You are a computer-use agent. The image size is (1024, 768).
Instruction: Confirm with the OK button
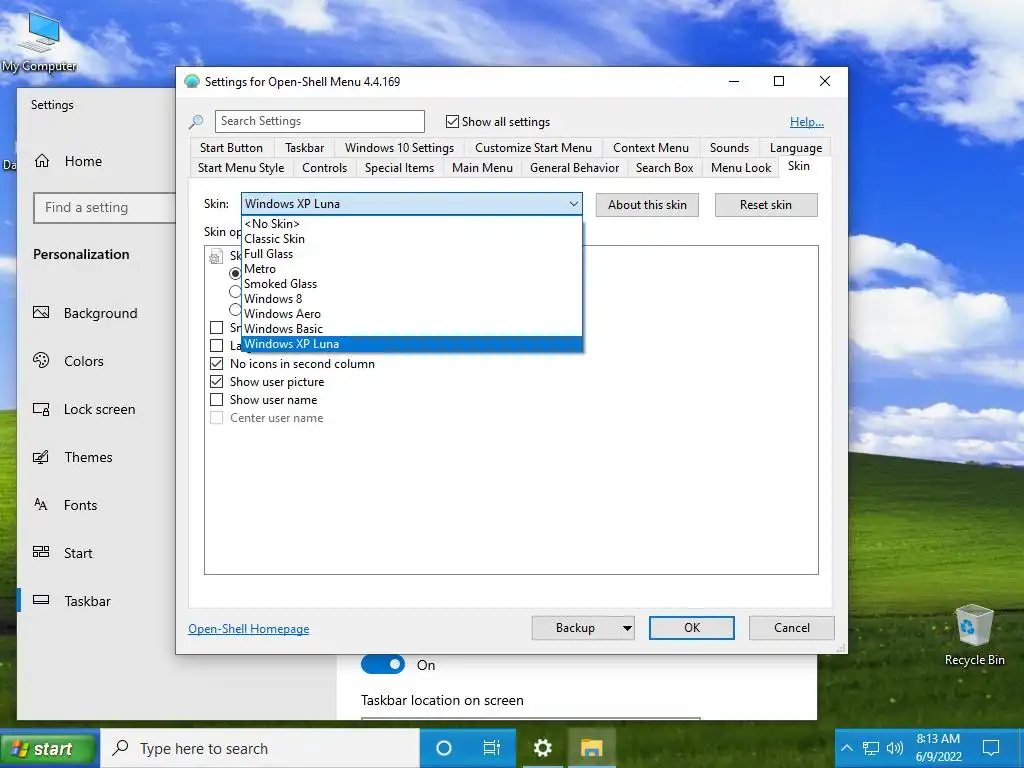click(x=692, y=628)
